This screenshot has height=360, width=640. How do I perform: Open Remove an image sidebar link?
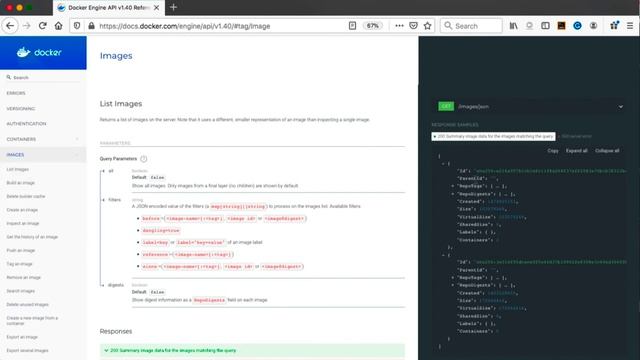click(x=24, y=277)
